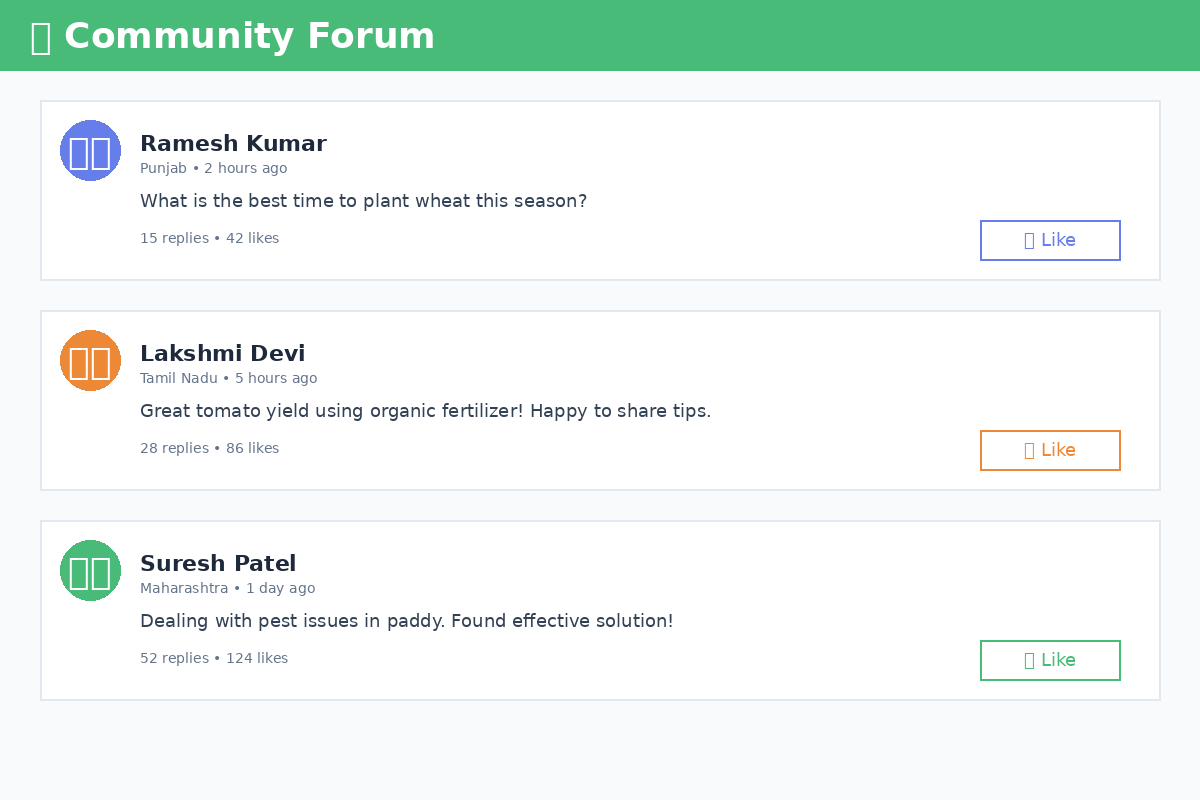Click the Punjab 2 hours ago label
Screen dimensions: 1200x800
[213, 169]
